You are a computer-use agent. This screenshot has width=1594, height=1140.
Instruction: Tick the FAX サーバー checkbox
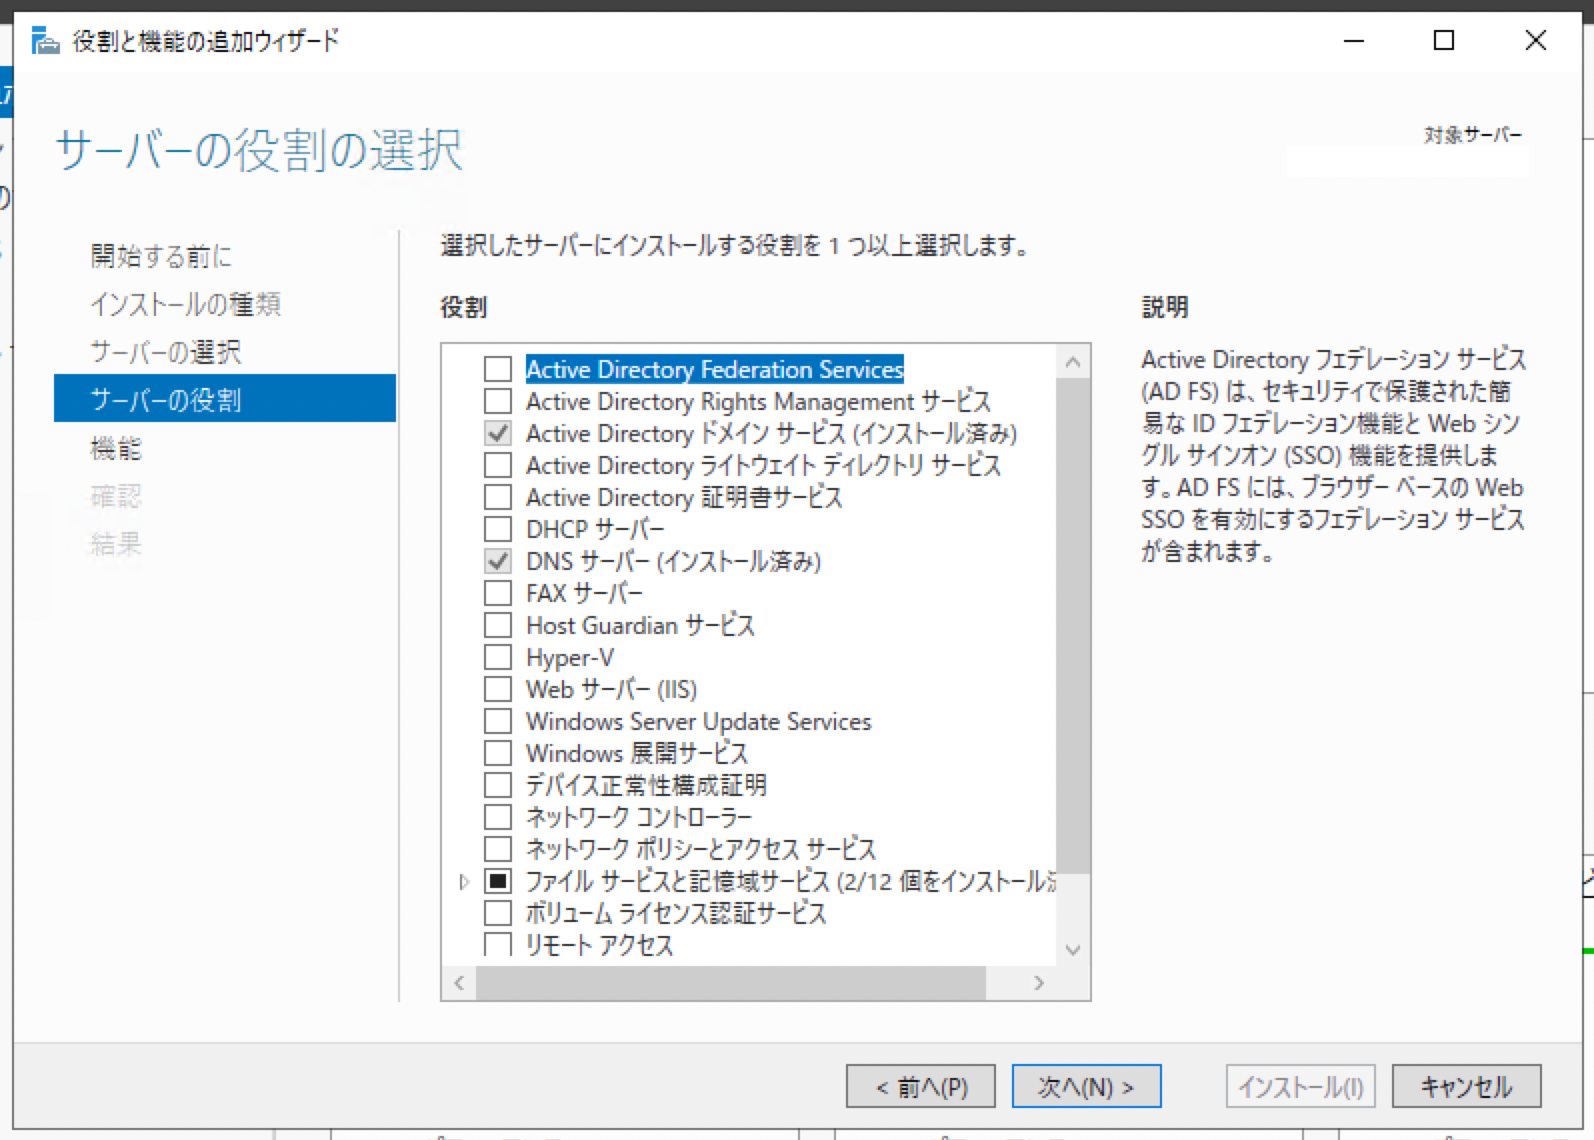click(498, 593)
